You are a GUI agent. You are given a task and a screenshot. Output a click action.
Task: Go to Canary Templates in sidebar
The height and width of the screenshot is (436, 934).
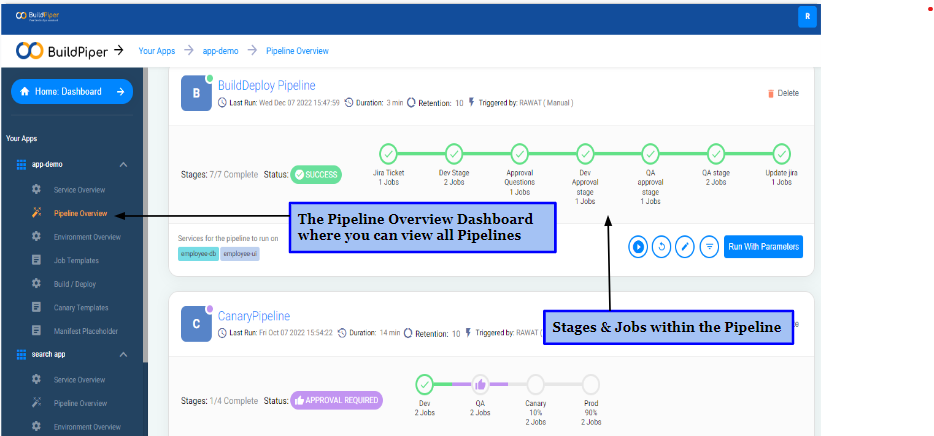coord(81,307)
